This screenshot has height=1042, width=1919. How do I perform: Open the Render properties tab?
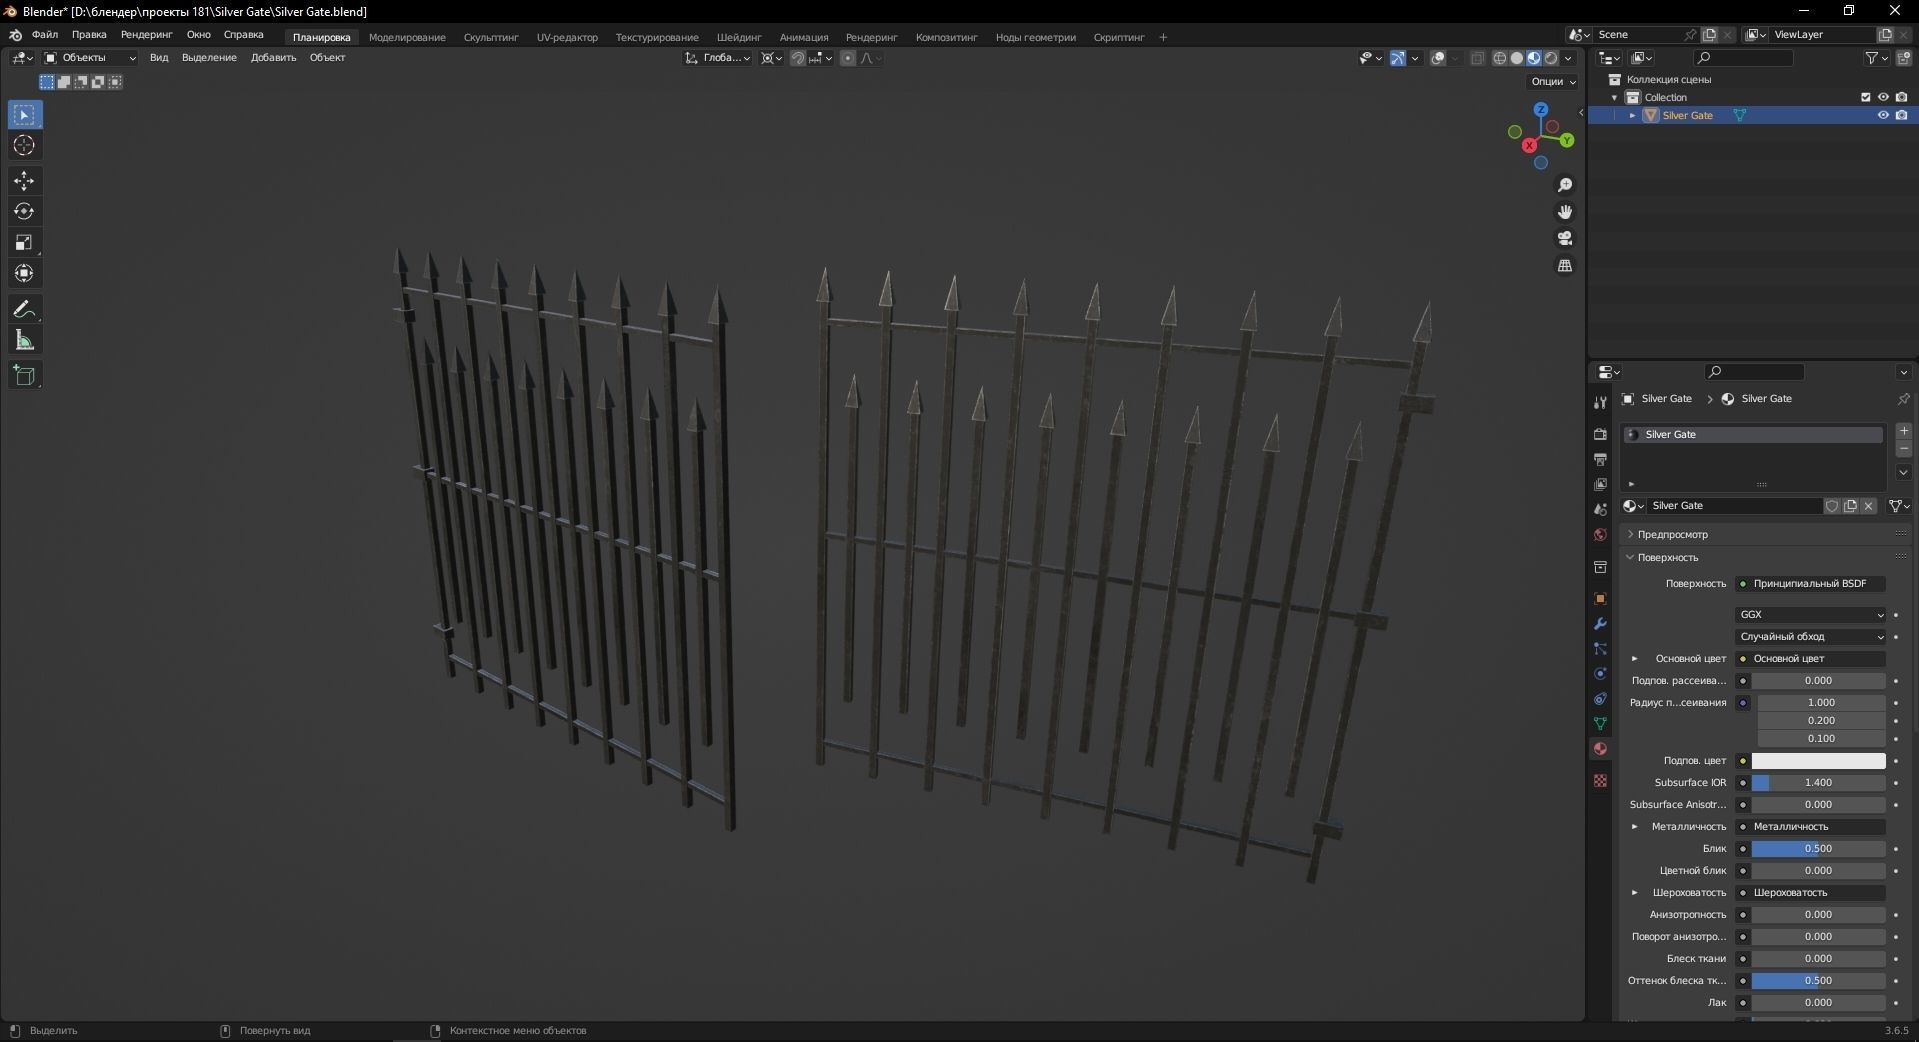click(1600, 434)
